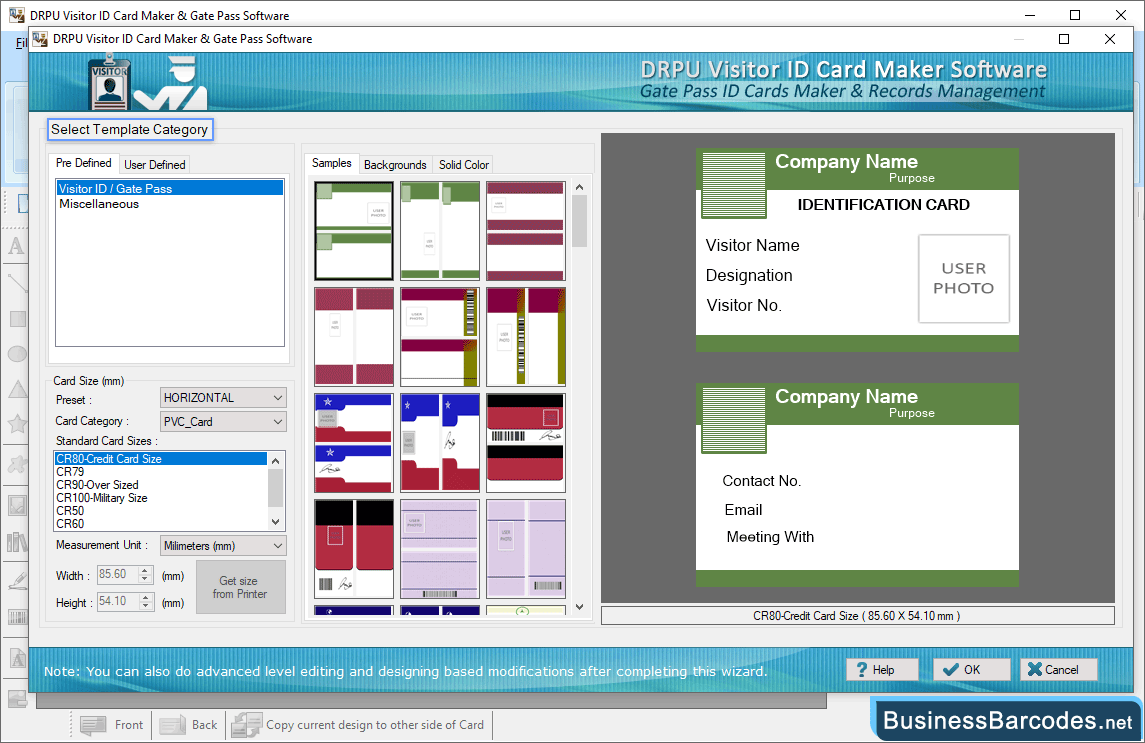Image resolution: width=1145 pixels, height=743 pixels.
Task: Select the image insert tool
Action: [x=16, y=506]
